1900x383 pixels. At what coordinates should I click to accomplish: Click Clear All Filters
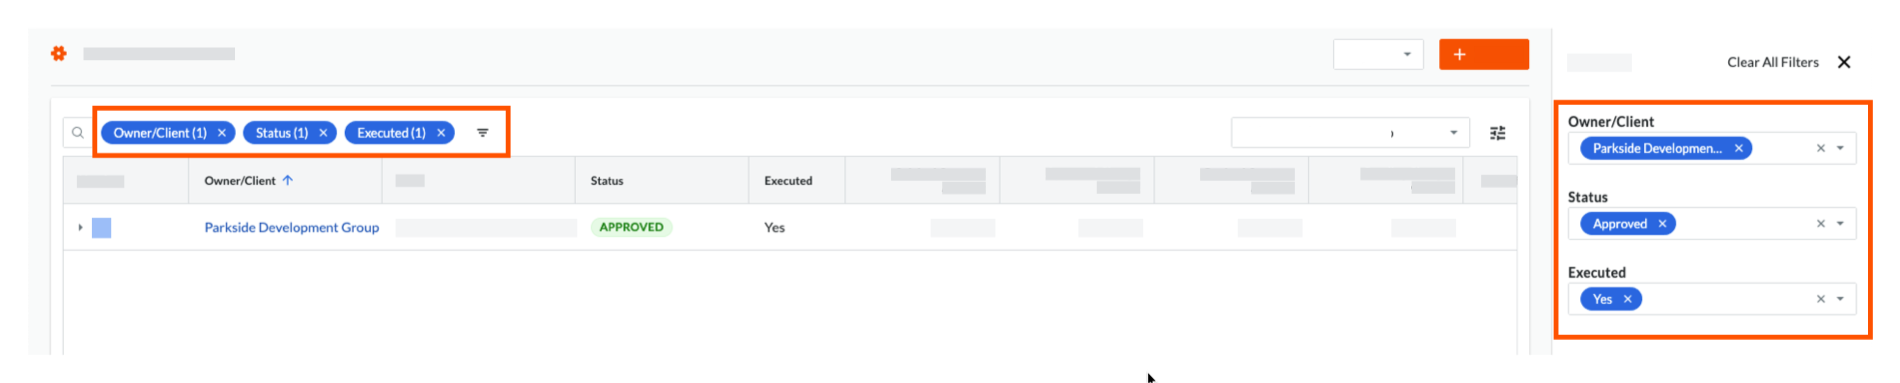[1773, 62]
